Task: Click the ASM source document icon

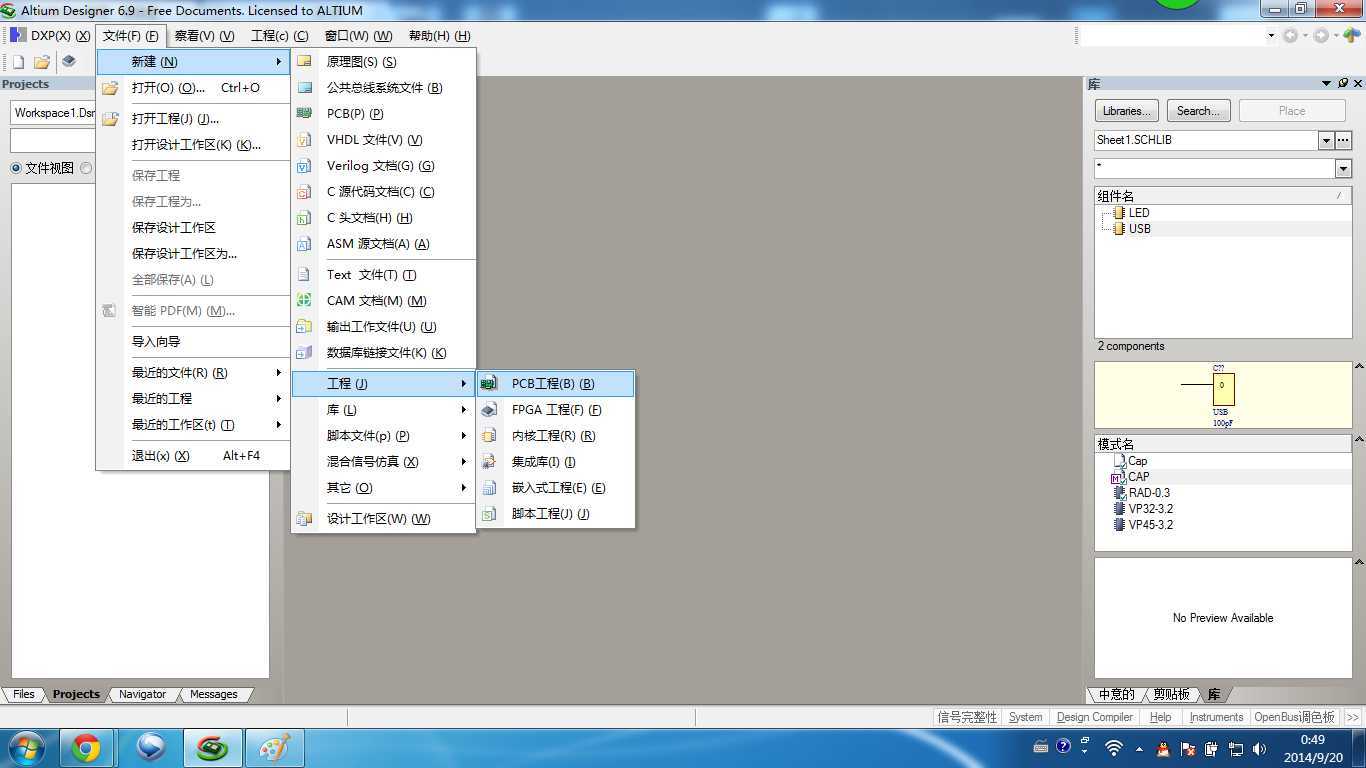Action: coord(304,243)
